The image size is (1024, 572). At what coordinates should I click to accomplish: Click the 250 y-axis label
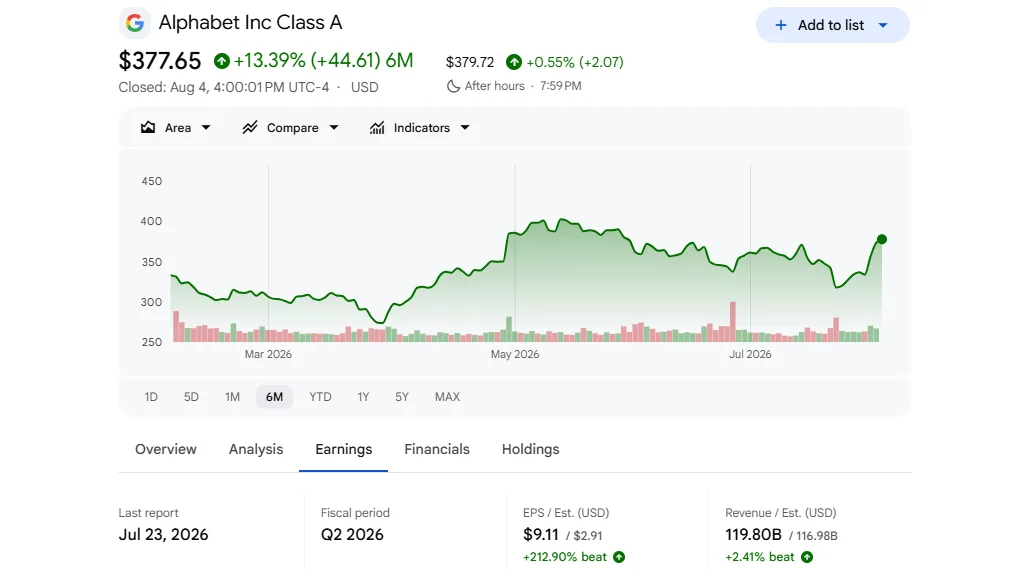click(152, 342)
